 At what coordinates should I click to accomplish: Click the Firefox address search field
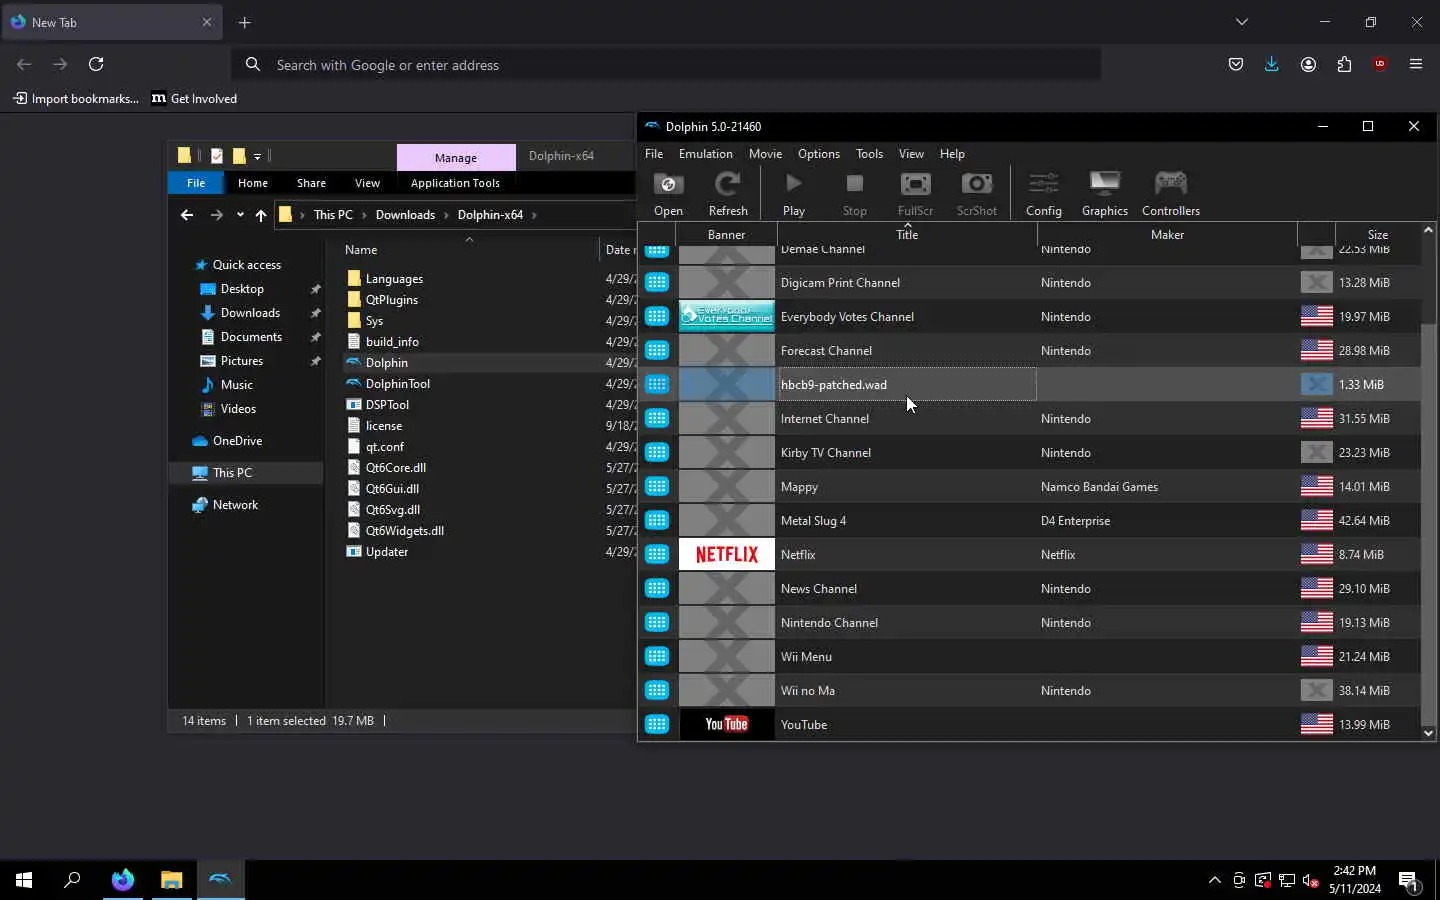[666, 65]
